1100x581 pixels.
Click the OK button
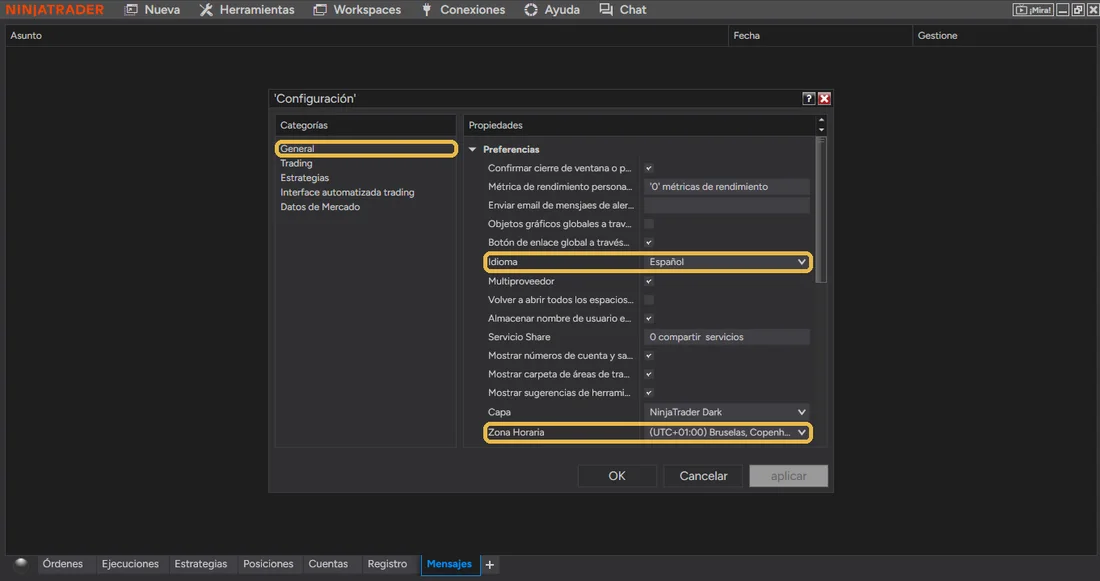tap(617, 476)
